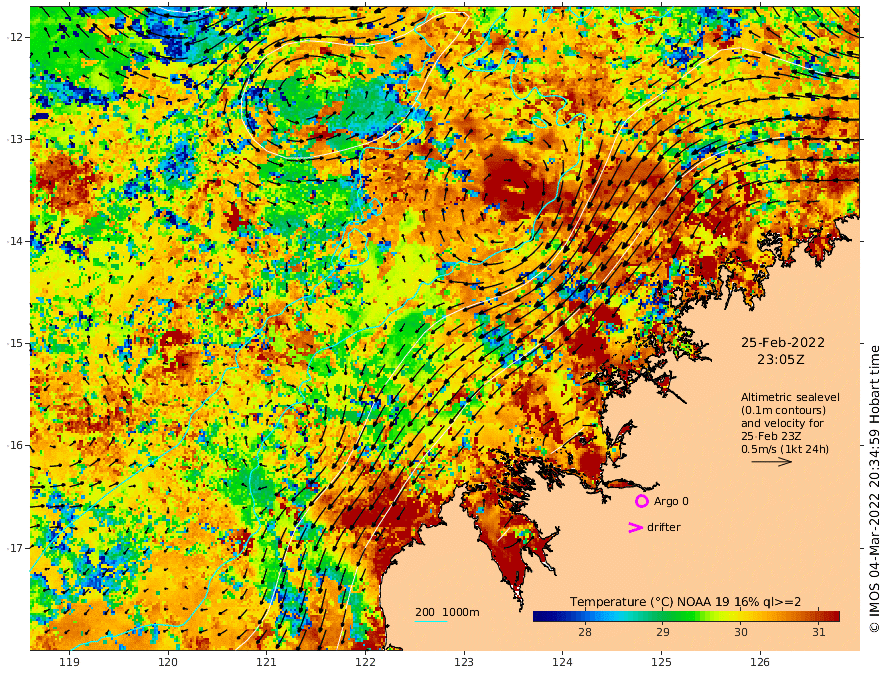Click longitude axis label 123
The height and width of the screenshot is (680, 880).
464,663
